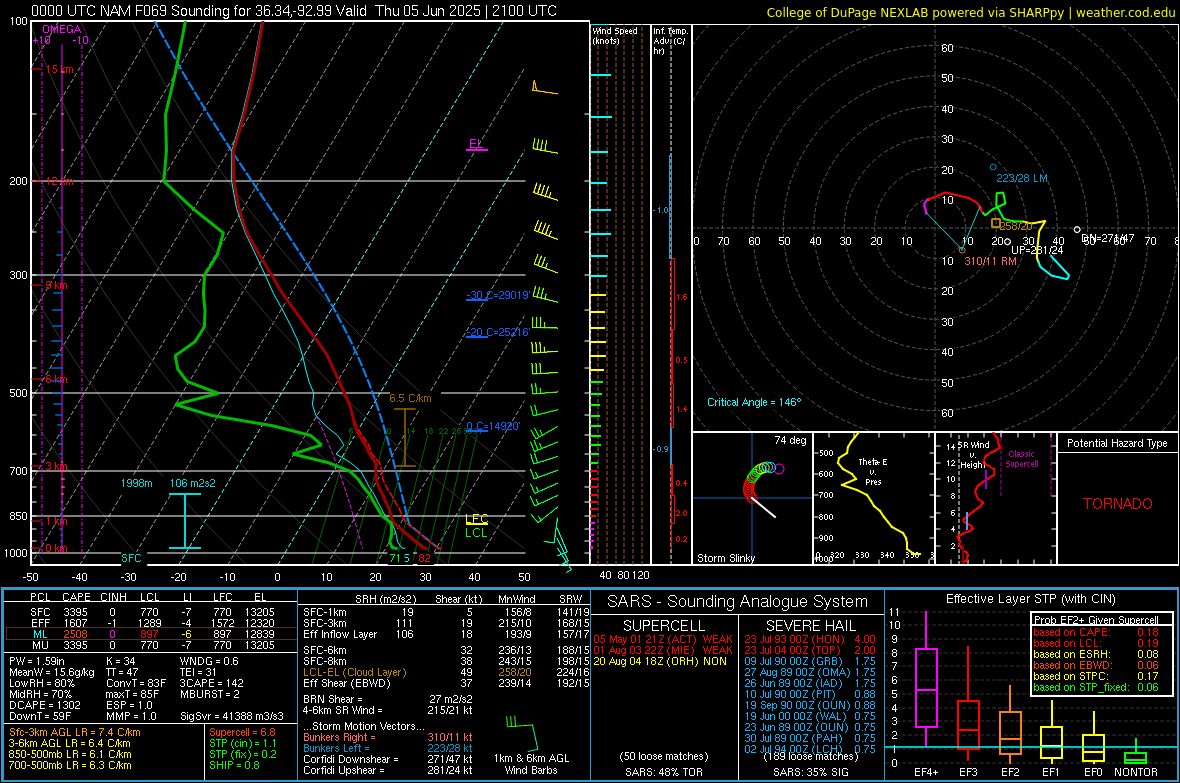Screen dimensions: 1180x783
Task: Click the Effective Layer STP (with CIN) title
Action: 1031,599
